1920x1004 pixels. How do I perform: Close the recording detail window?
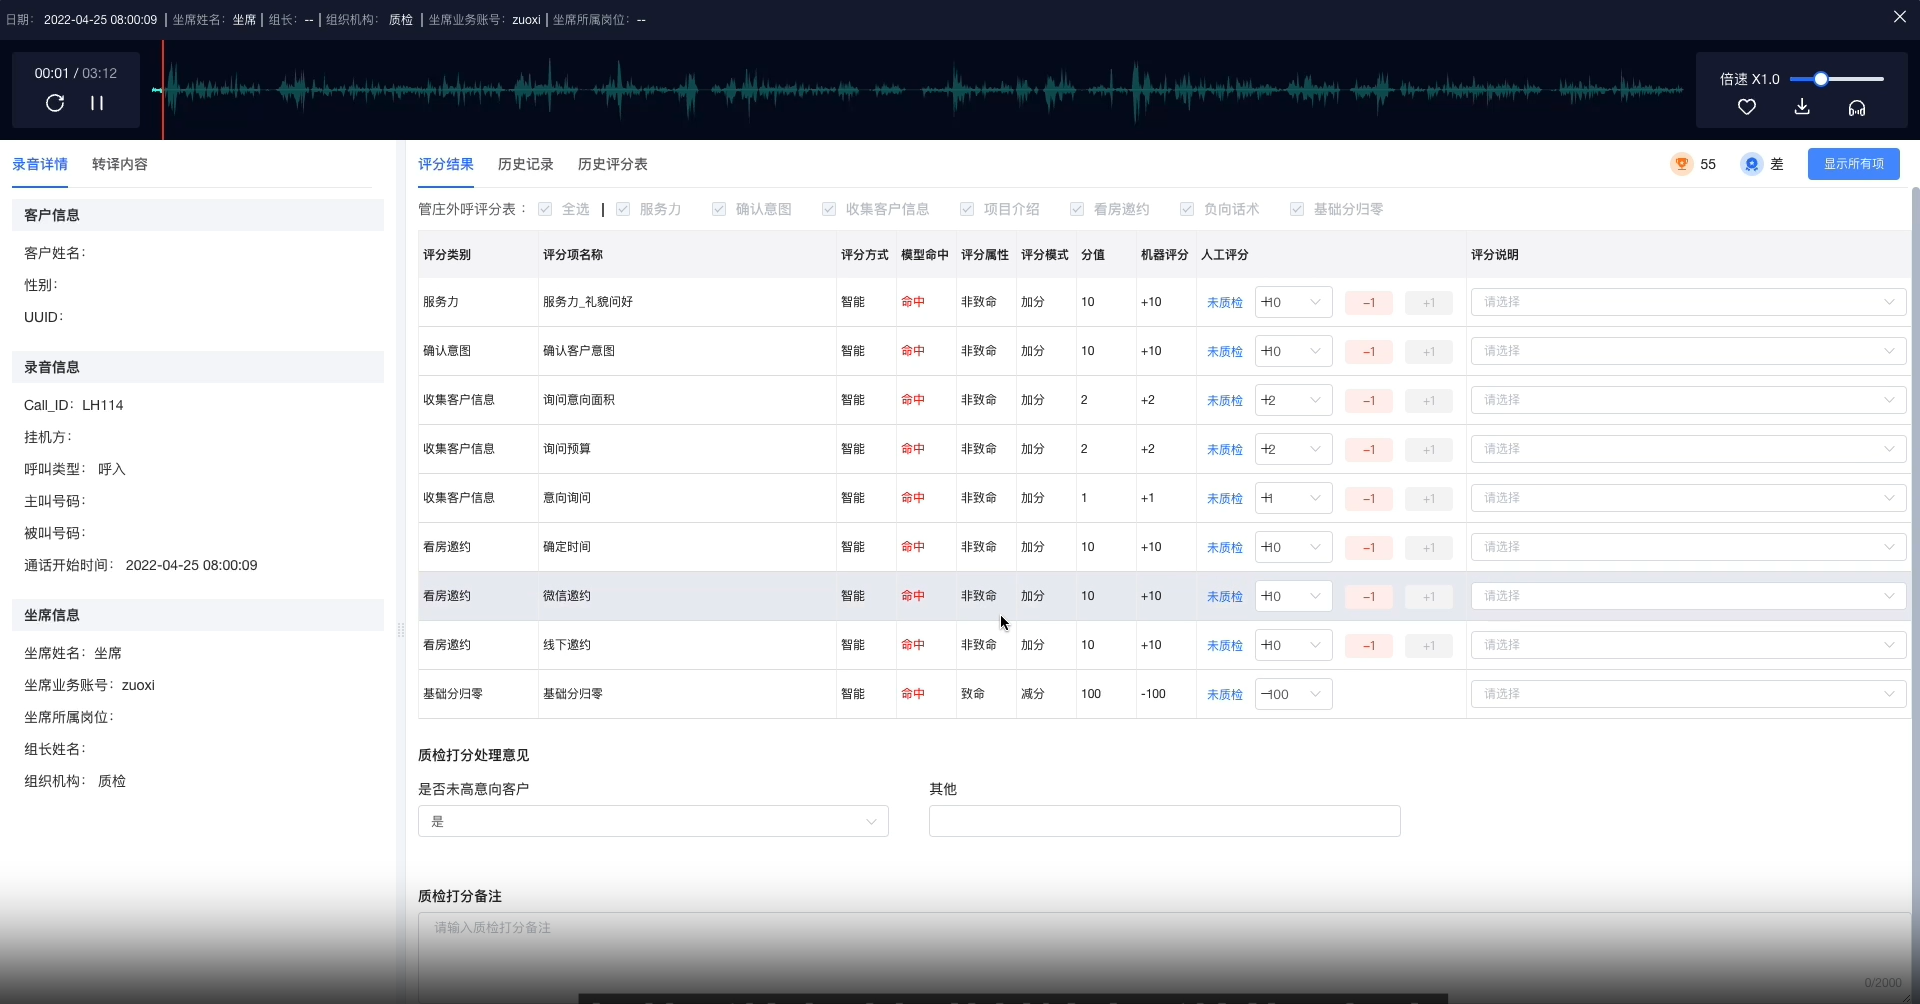1900,17
